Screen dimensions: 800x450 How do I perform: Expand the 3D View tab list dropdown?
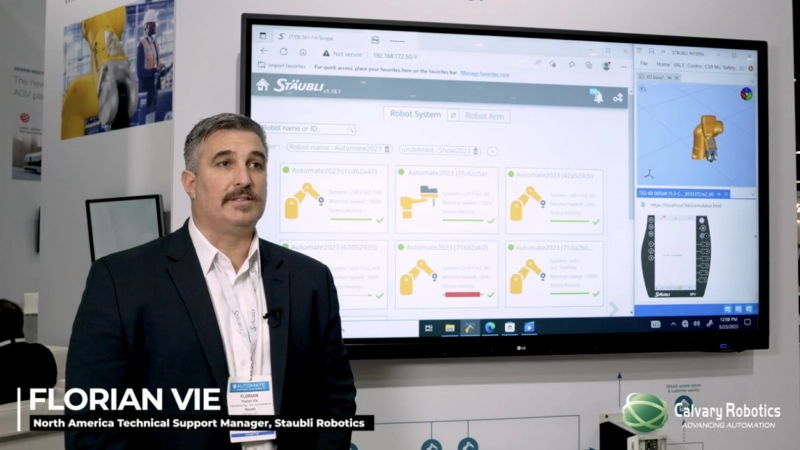coord(752,81)
